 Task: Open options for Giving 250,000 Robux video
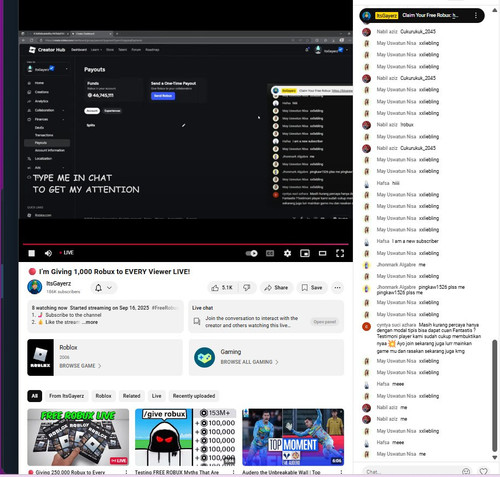tap(126, 472)
